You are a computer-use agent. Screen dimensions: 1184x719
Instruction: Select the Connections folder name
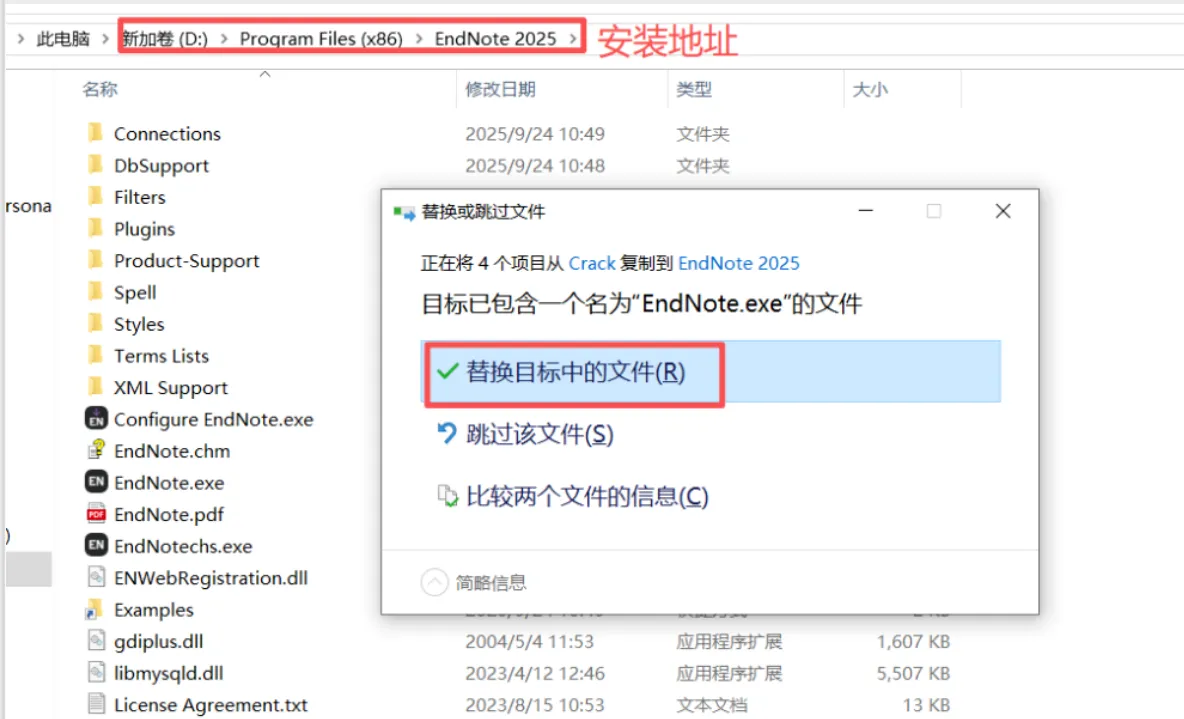167,134
